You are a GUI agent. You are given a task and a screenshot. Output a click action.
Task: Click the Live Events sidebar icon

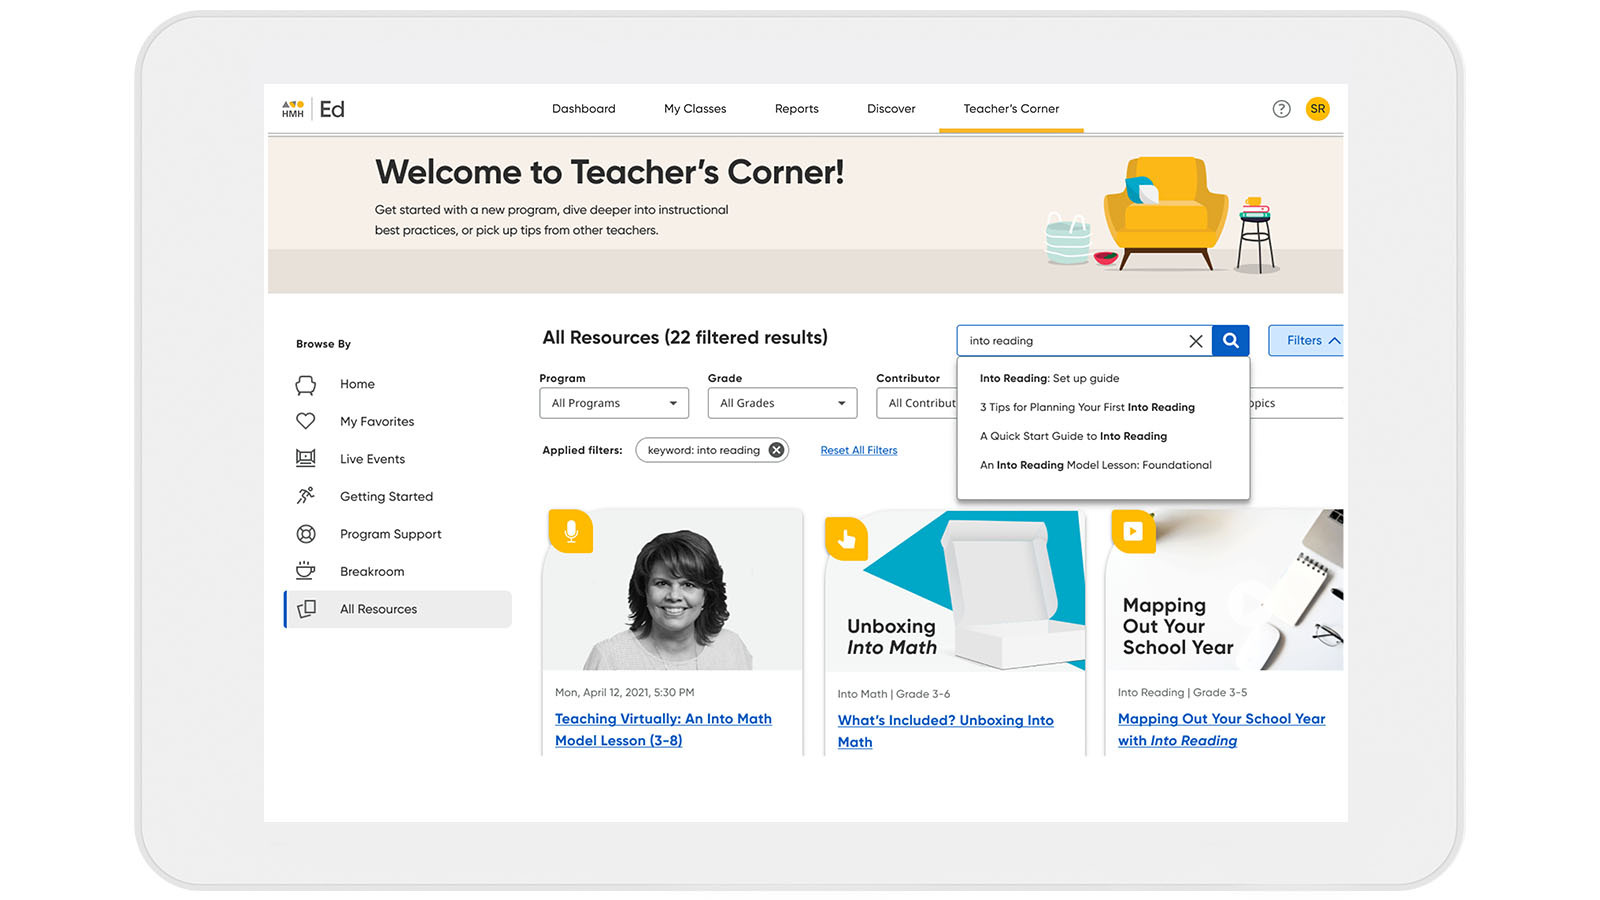(x=305, y=458)
